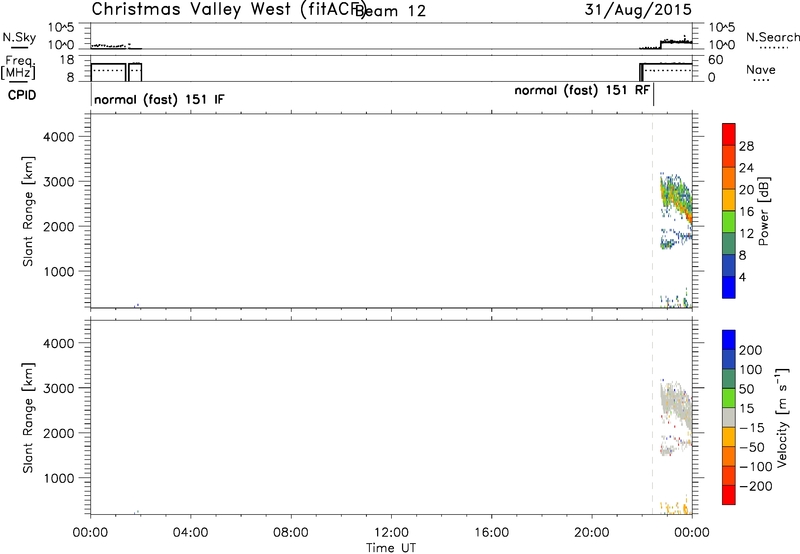Pick the red top segment of Power color bar

point(729,134)
